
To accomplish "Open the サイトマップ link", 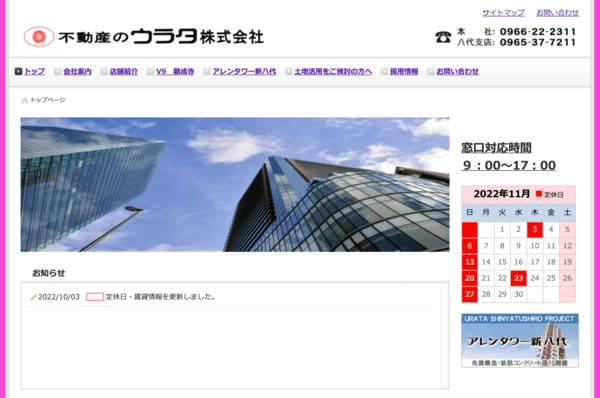I will (x=503, y=13).
